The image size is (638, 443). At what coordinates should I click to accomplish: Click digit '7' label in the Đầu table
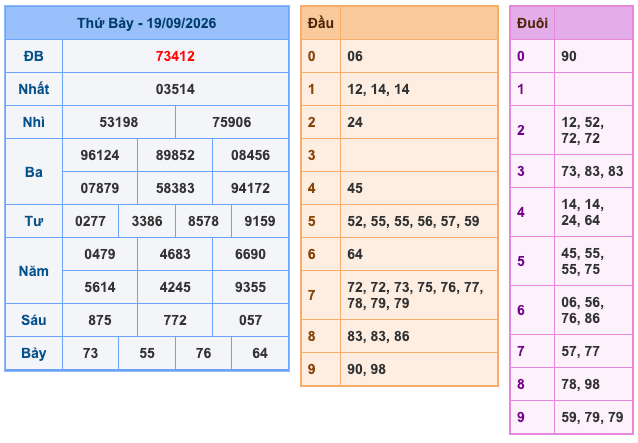pos(312,295)
